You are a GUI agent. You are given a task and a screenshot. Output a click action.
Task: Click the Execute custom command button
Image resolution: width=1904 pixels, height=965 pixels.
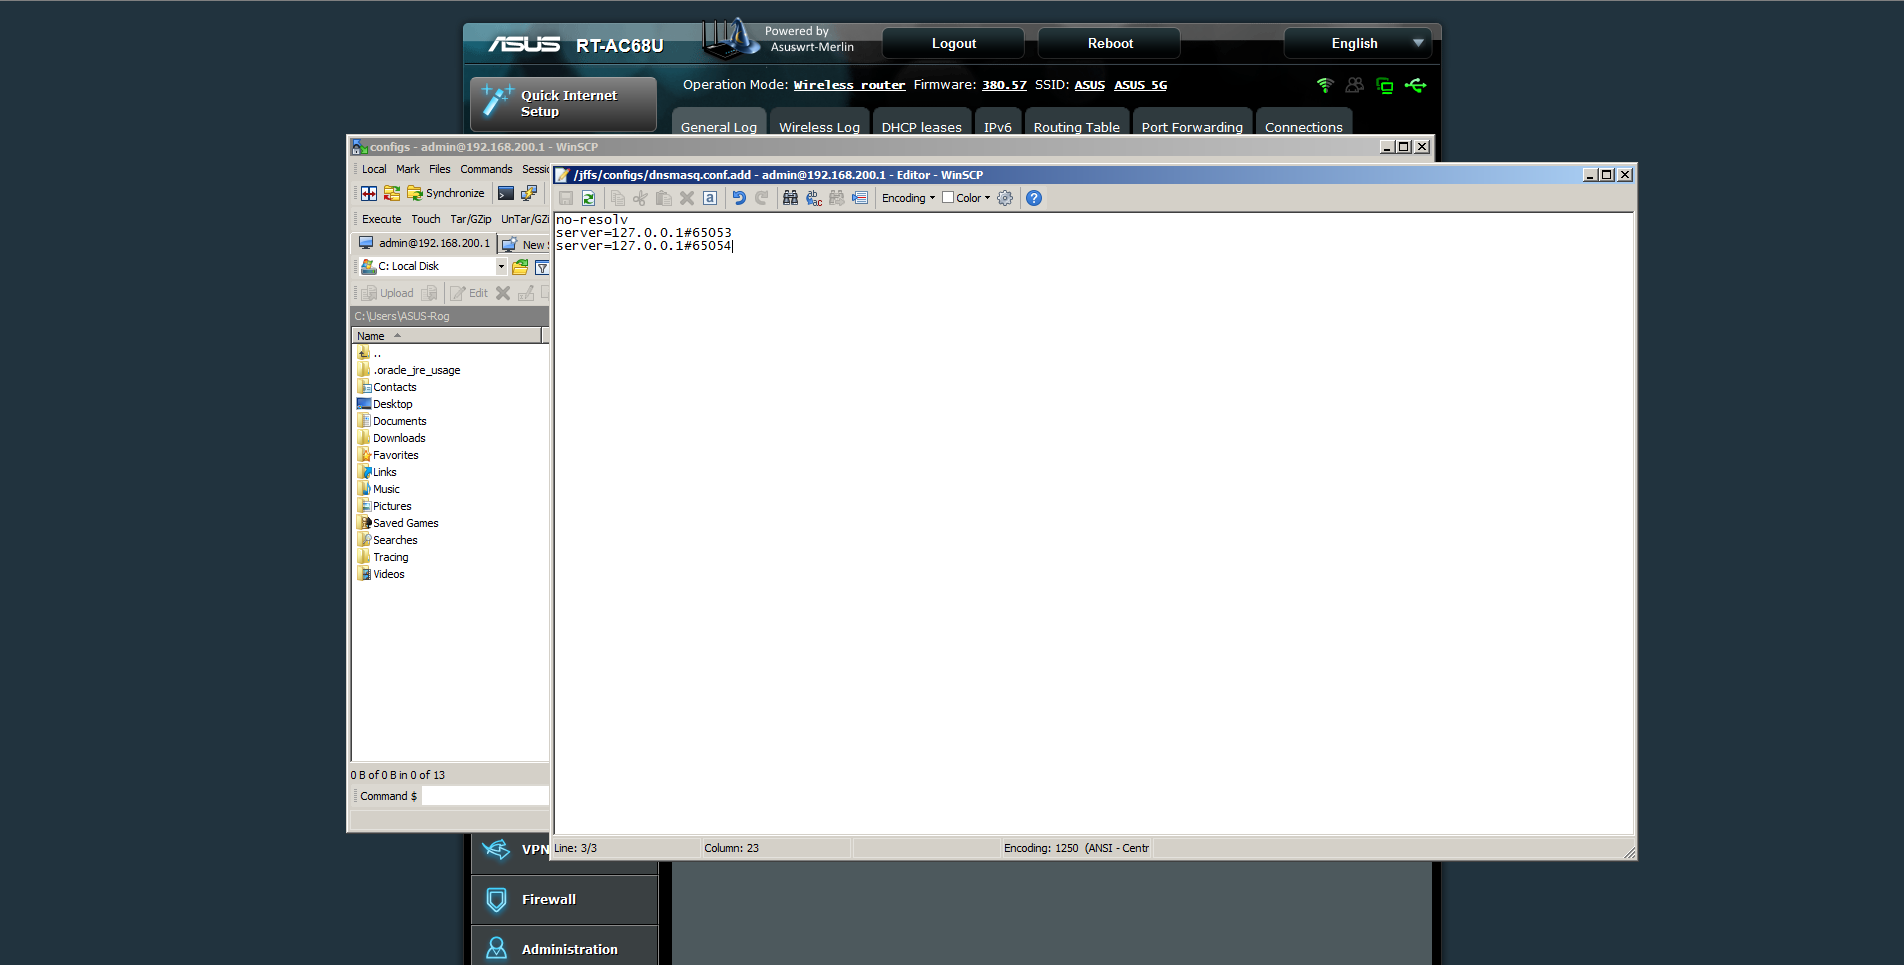point(382,219)
